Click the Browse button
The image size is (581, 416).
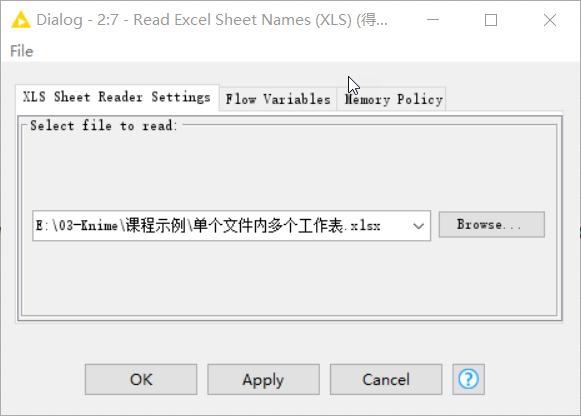click(x=492, y=224)
